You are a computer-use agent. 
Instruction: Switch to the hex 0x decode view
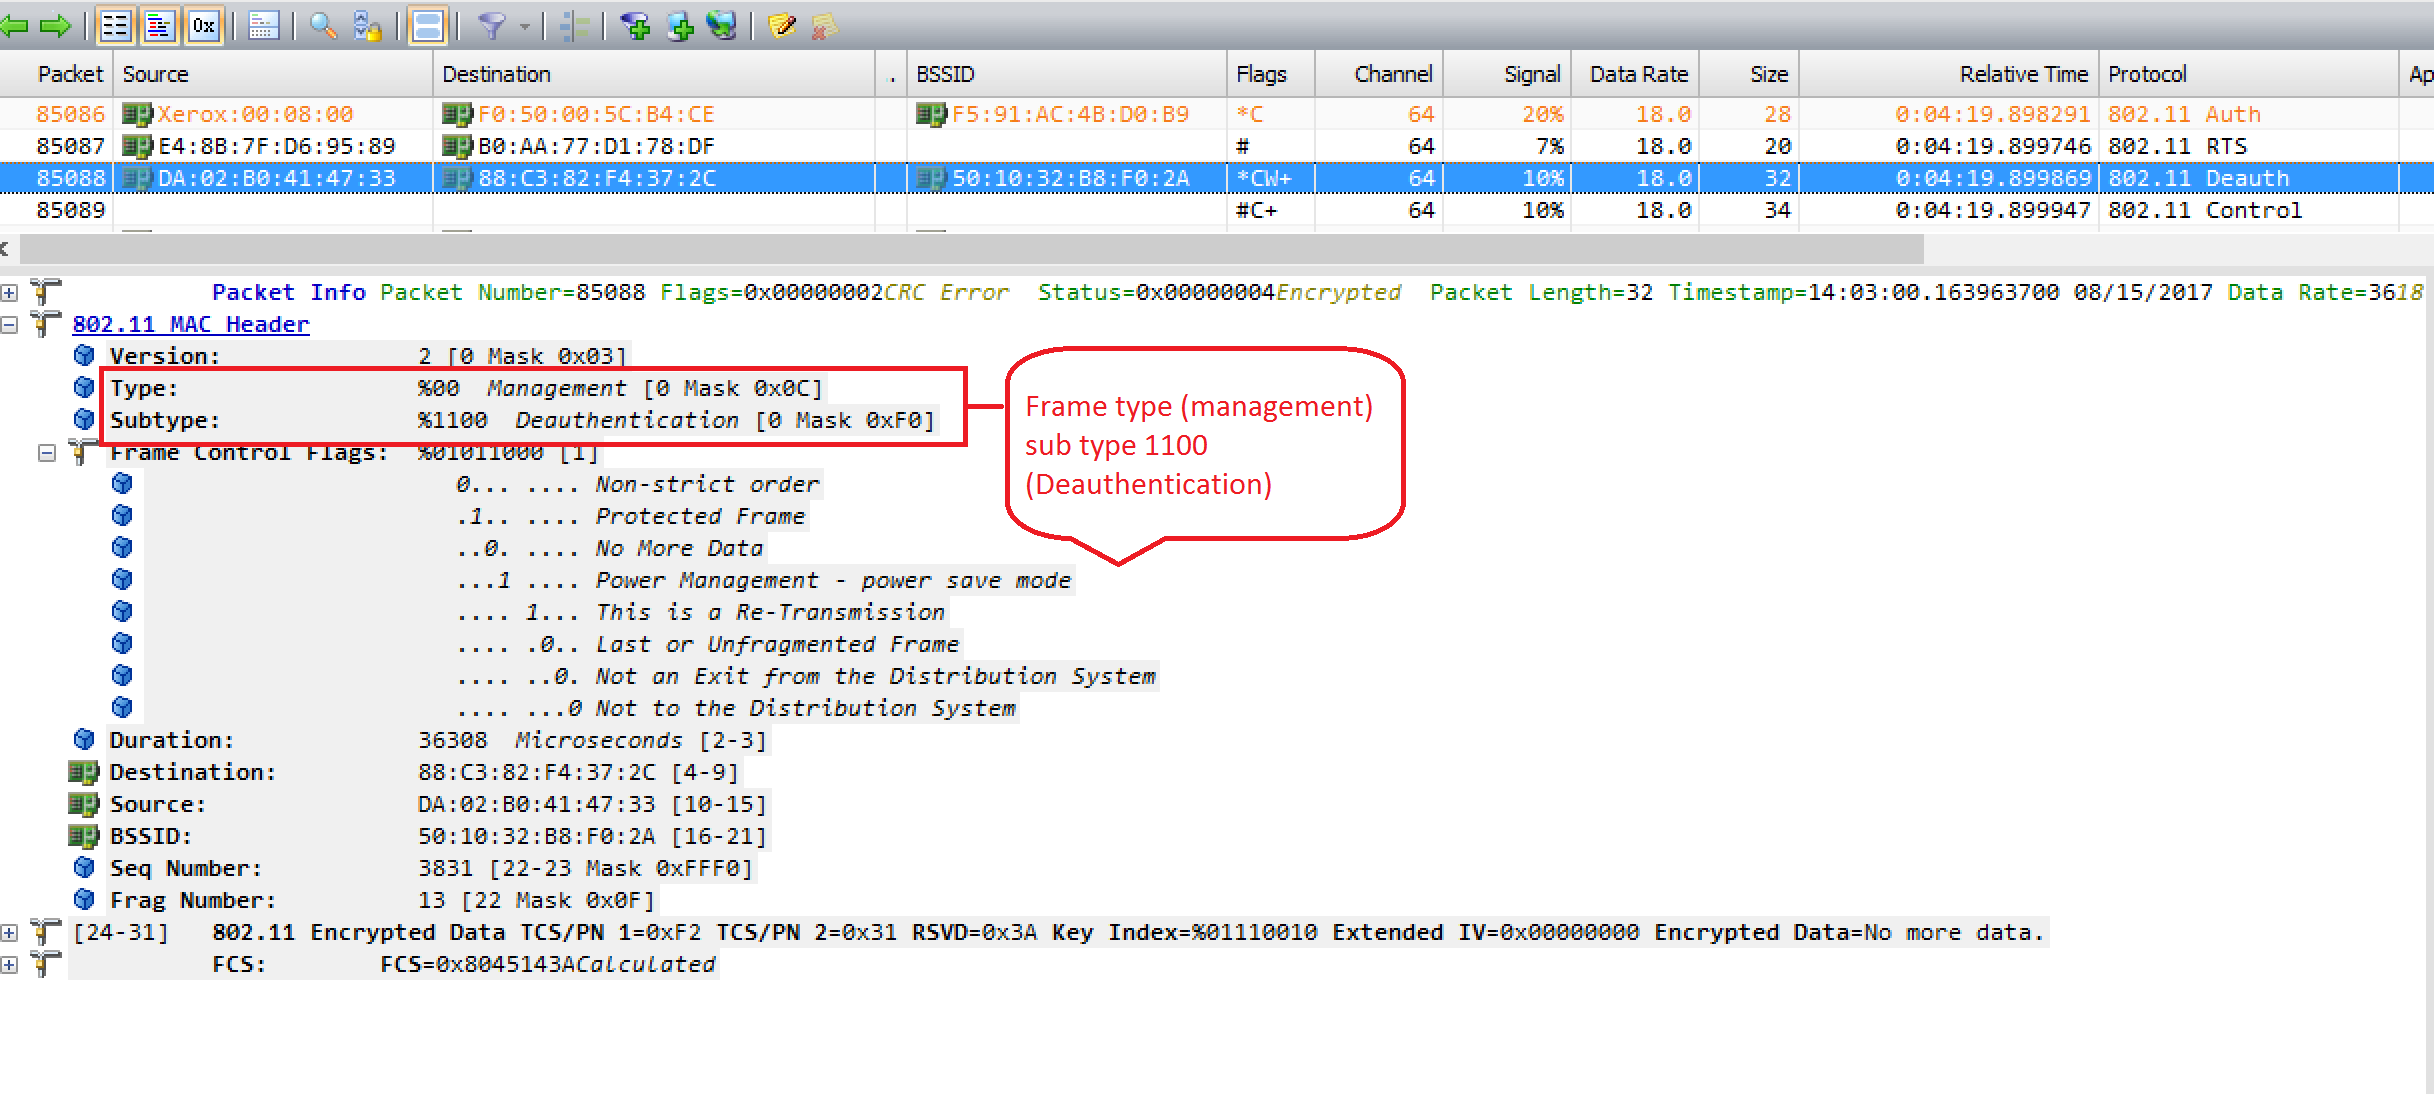pos(203,26)
